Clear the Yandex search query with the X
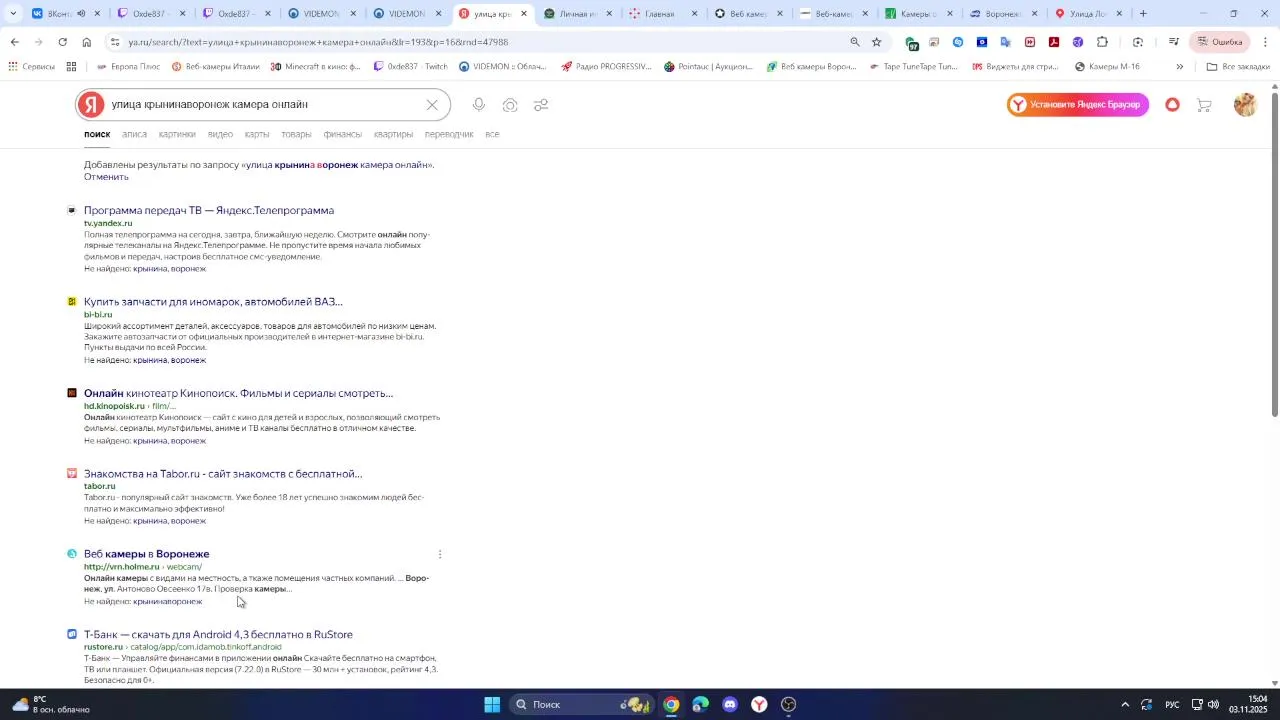This screenshot has height=720, width=1280. pyautogui.click(x=432, y=105)
